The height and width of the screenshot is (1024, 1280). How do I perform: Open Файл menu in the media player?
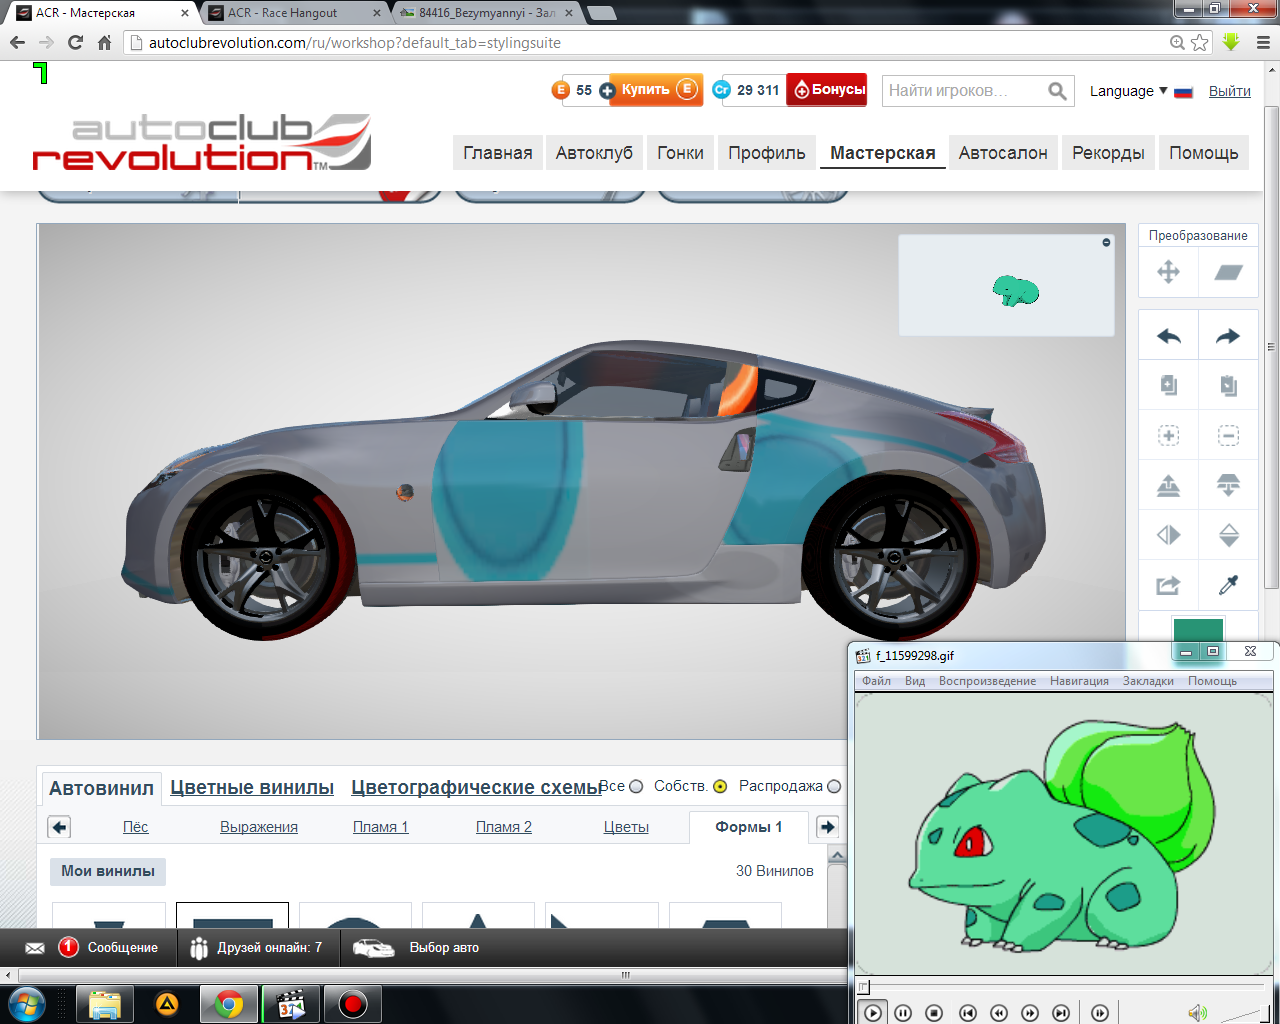point(876,681)
